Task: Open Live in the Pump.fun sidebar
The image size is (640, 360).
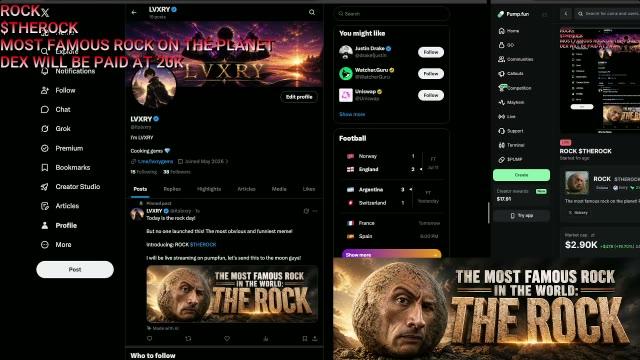Action: tap(507, 117)
